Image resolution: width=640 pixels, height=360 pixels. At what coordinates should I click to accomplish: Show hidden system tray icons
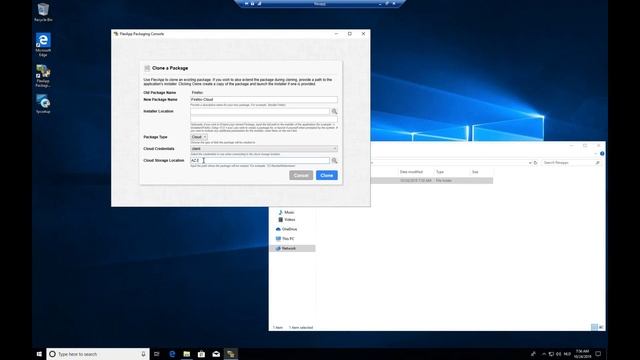pyautogui.click(x=544, y=354)
